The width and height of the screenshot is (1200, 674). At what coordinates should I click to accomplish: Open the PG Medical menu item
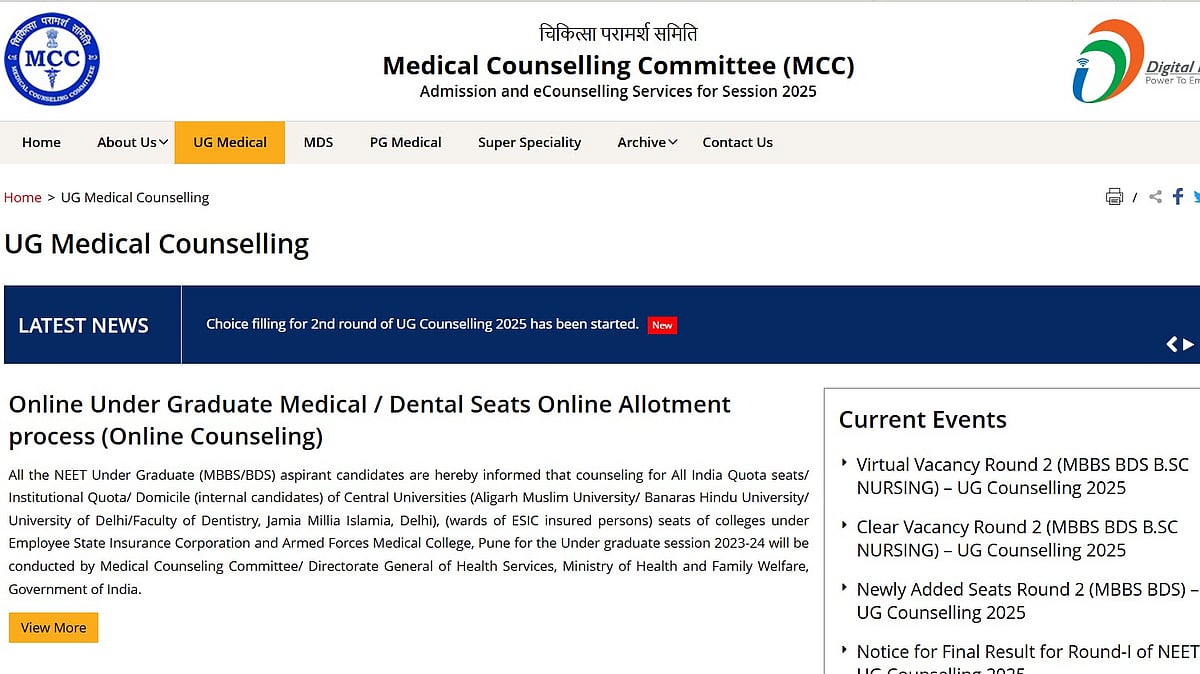405,142
